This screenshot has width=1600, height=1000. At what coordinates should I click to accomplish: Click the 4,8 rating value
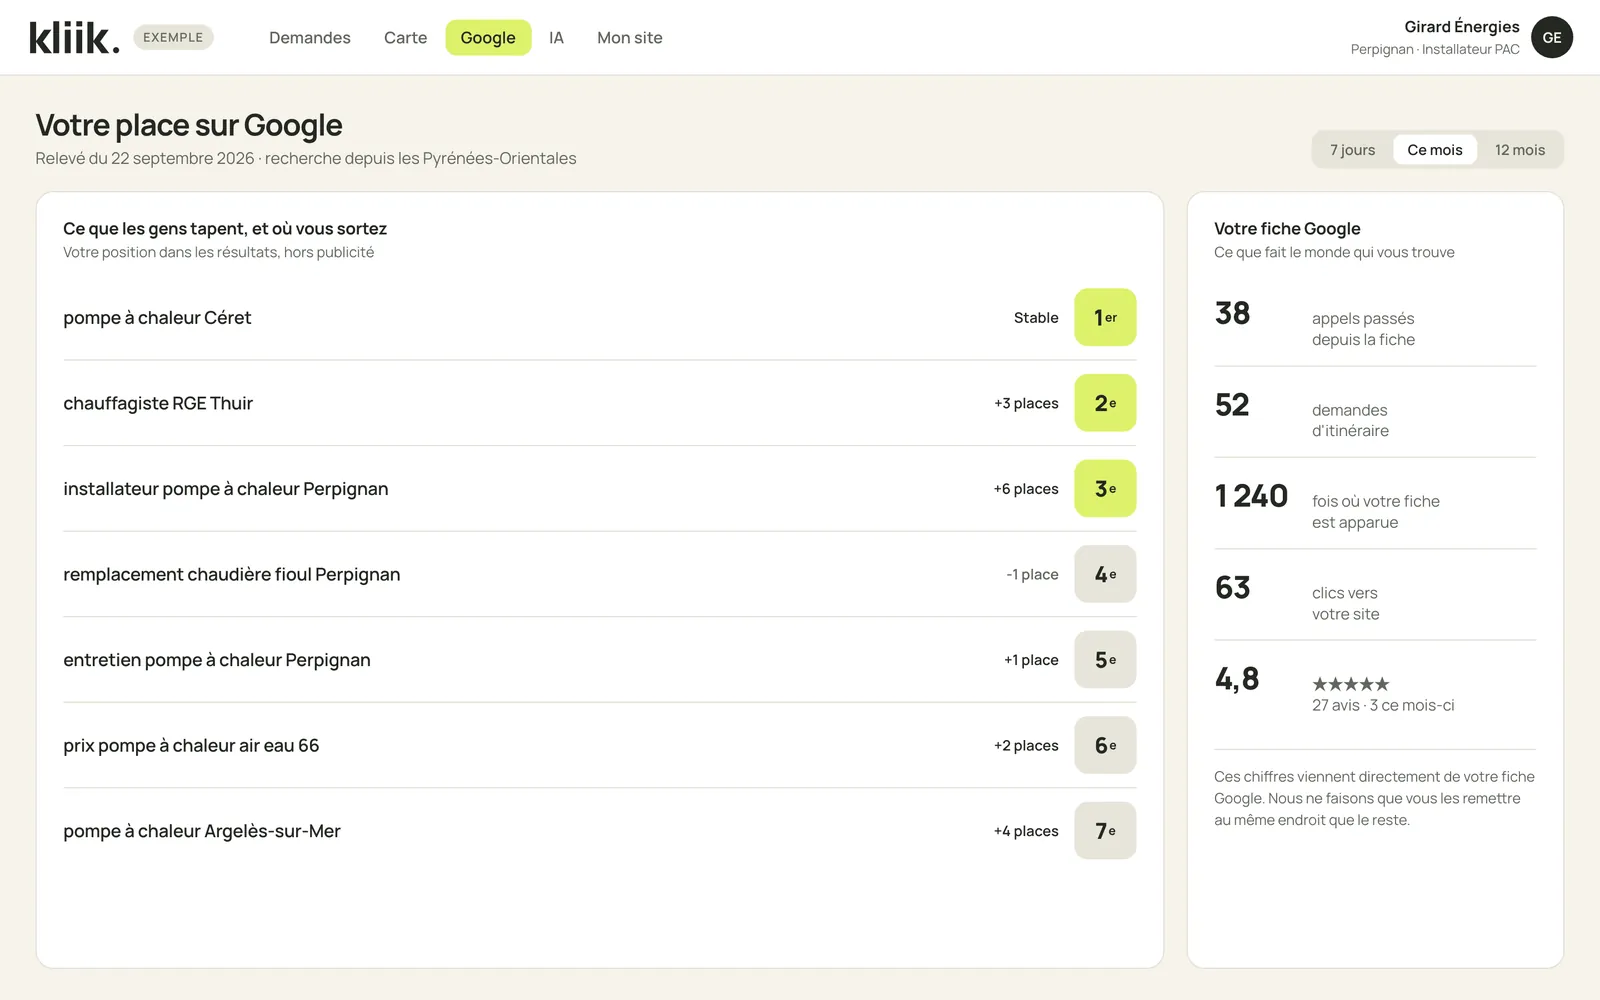[x=1237, y=680]
